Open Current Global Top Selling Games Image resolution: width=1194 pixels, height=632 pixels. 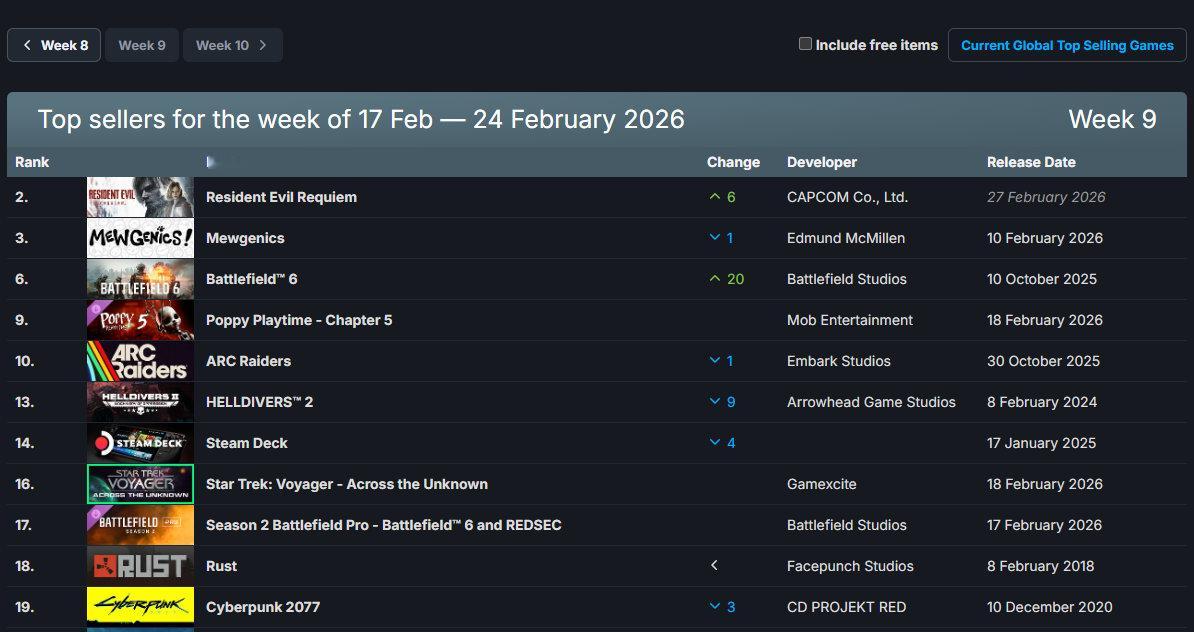pos(1067,45)
